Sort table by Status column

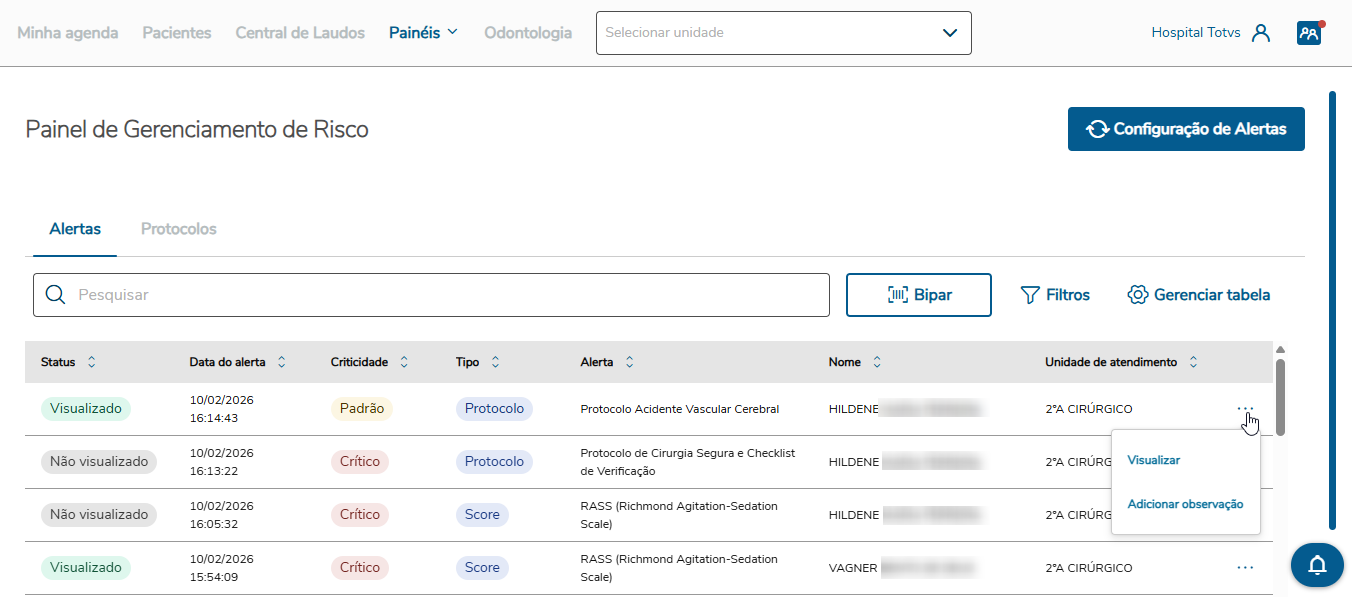tap(92, 362)
